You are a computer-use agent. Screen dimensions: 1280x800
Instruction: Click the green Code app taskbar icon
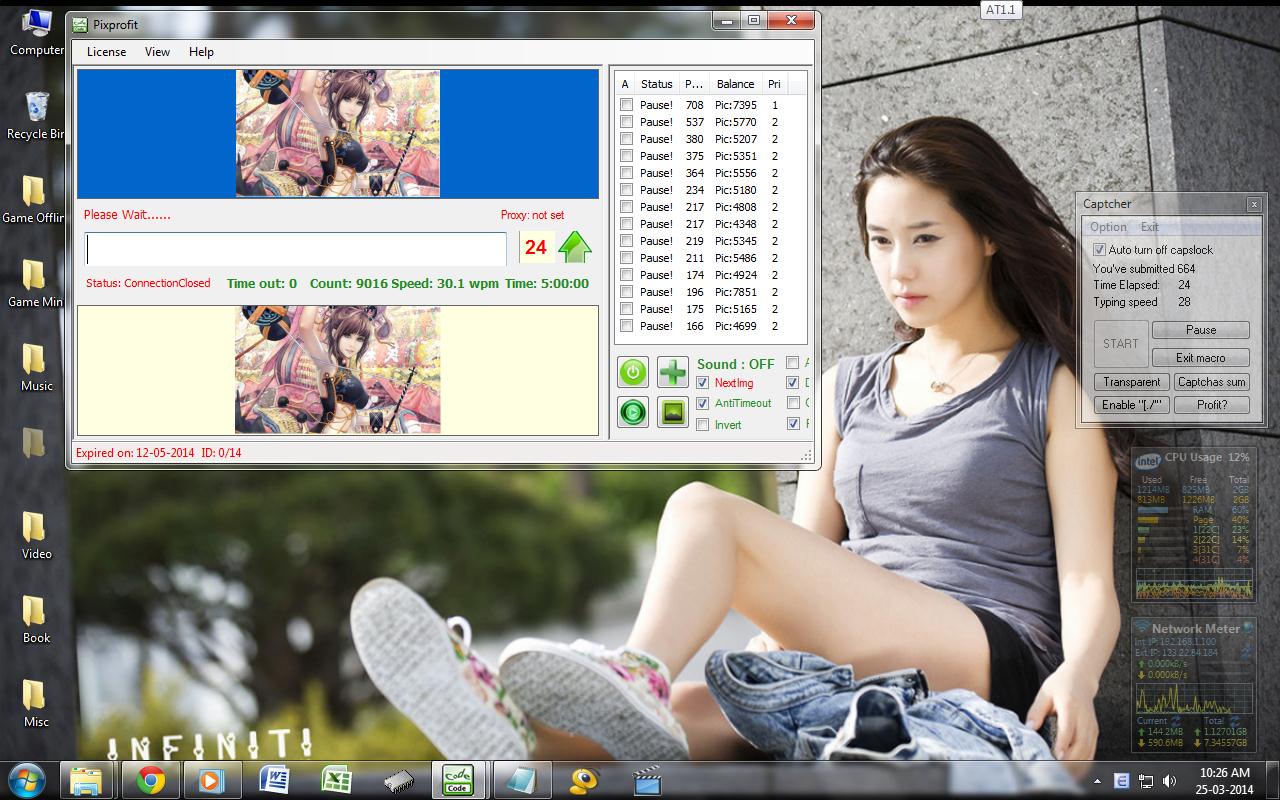click(x=459, y=780)
